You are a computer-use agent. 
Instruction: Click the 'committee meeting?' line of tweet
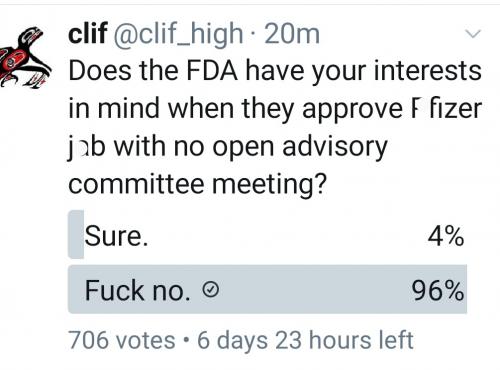(197, 184)
